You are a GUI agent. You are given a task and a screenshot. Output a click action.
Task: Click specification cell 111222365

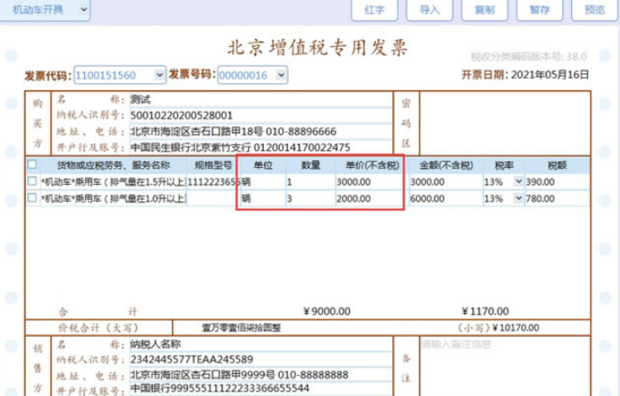click(213, 182)
